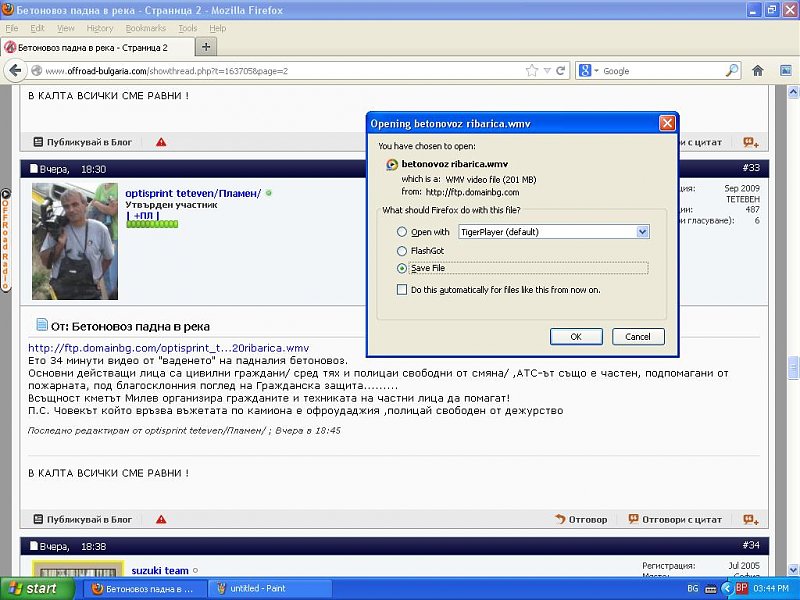The width and height of the screenshot is (800, 600).
Task: Open the History menu
Action: pos(100,28)
